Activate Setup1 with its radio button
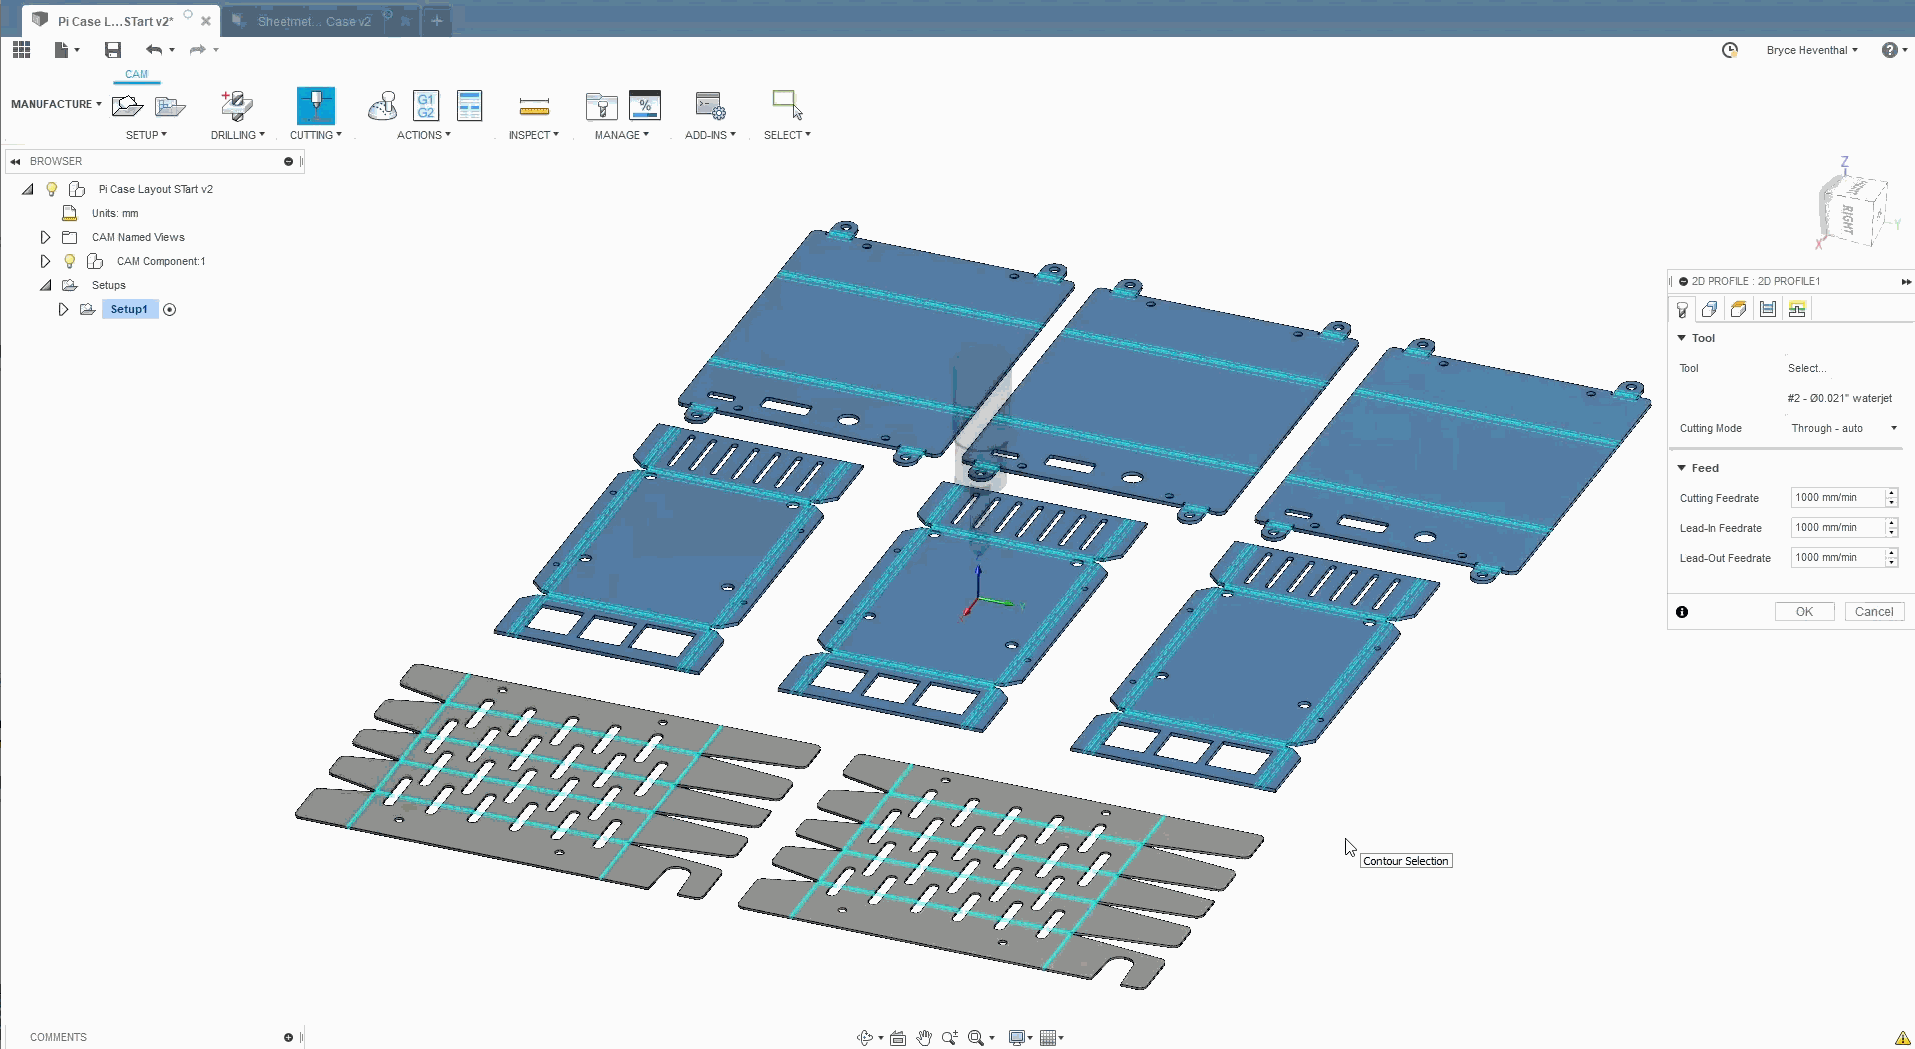 click(170, 310)
